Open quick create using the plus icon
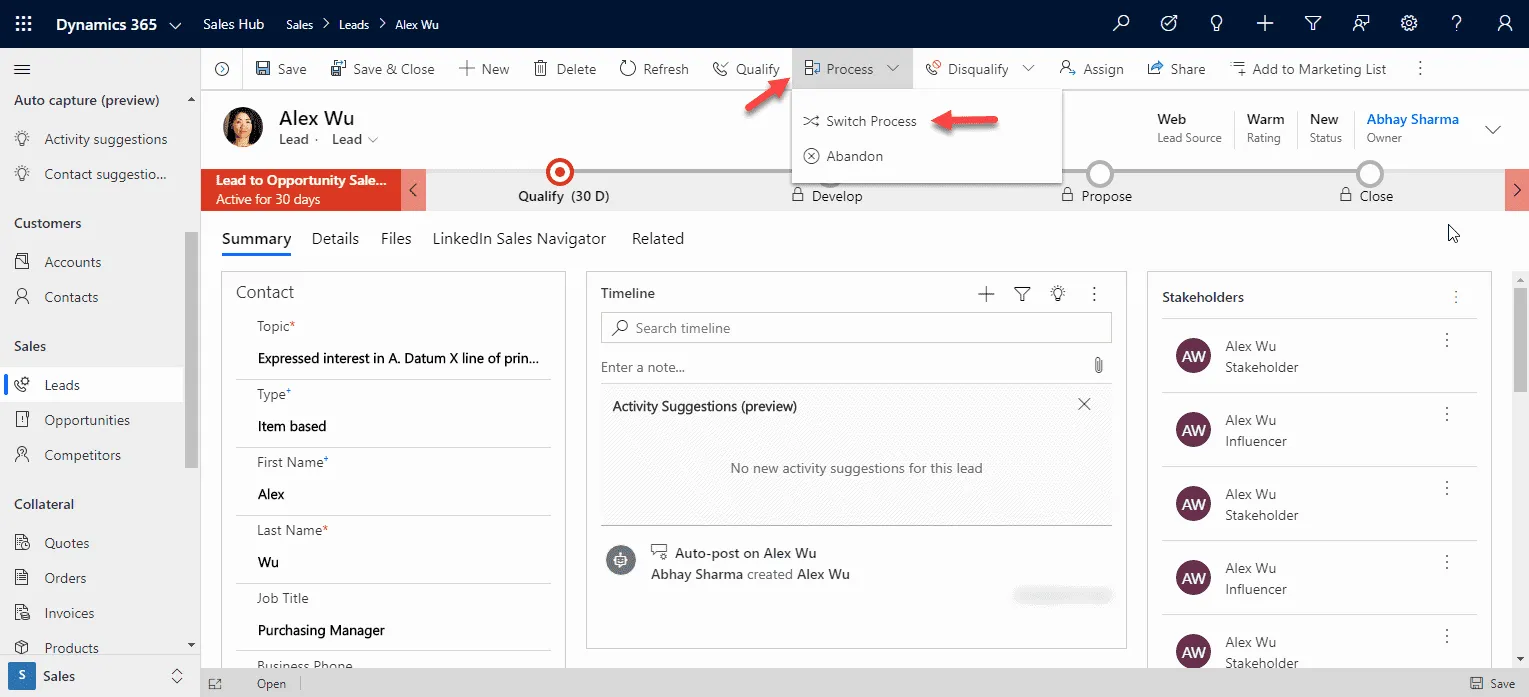This screenshot has height=697, width=1529. [1264, 23]
